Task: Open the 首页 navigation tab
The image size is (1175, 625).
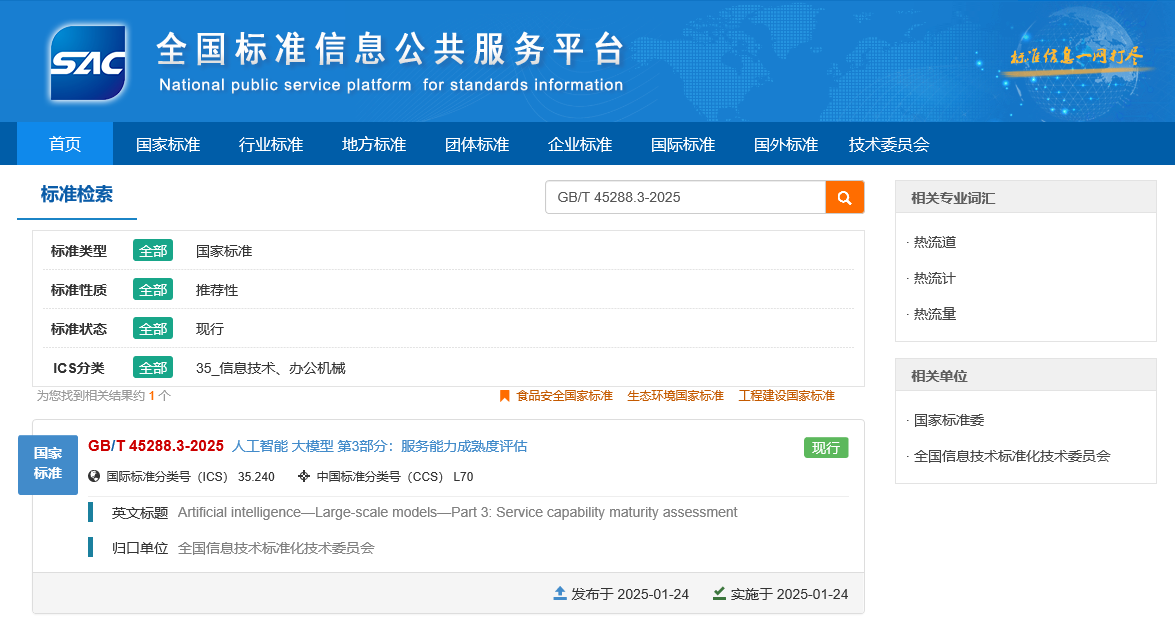Action: (65, 144)
